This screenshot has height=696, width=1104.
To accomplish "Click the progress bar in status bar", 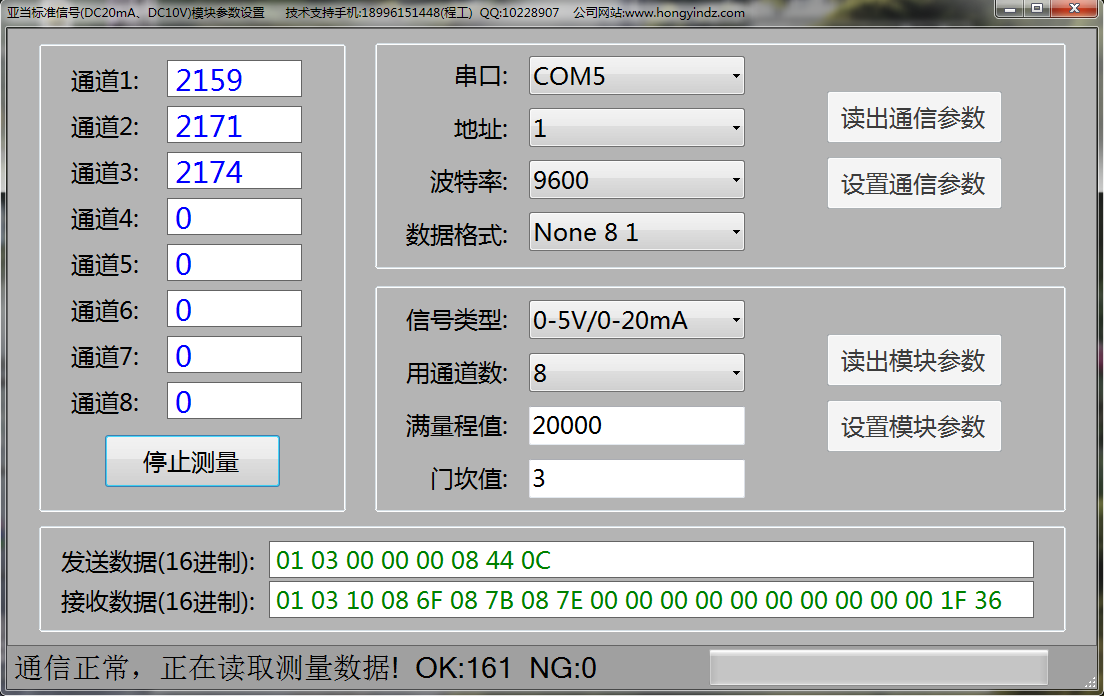I will click(878, 667).
